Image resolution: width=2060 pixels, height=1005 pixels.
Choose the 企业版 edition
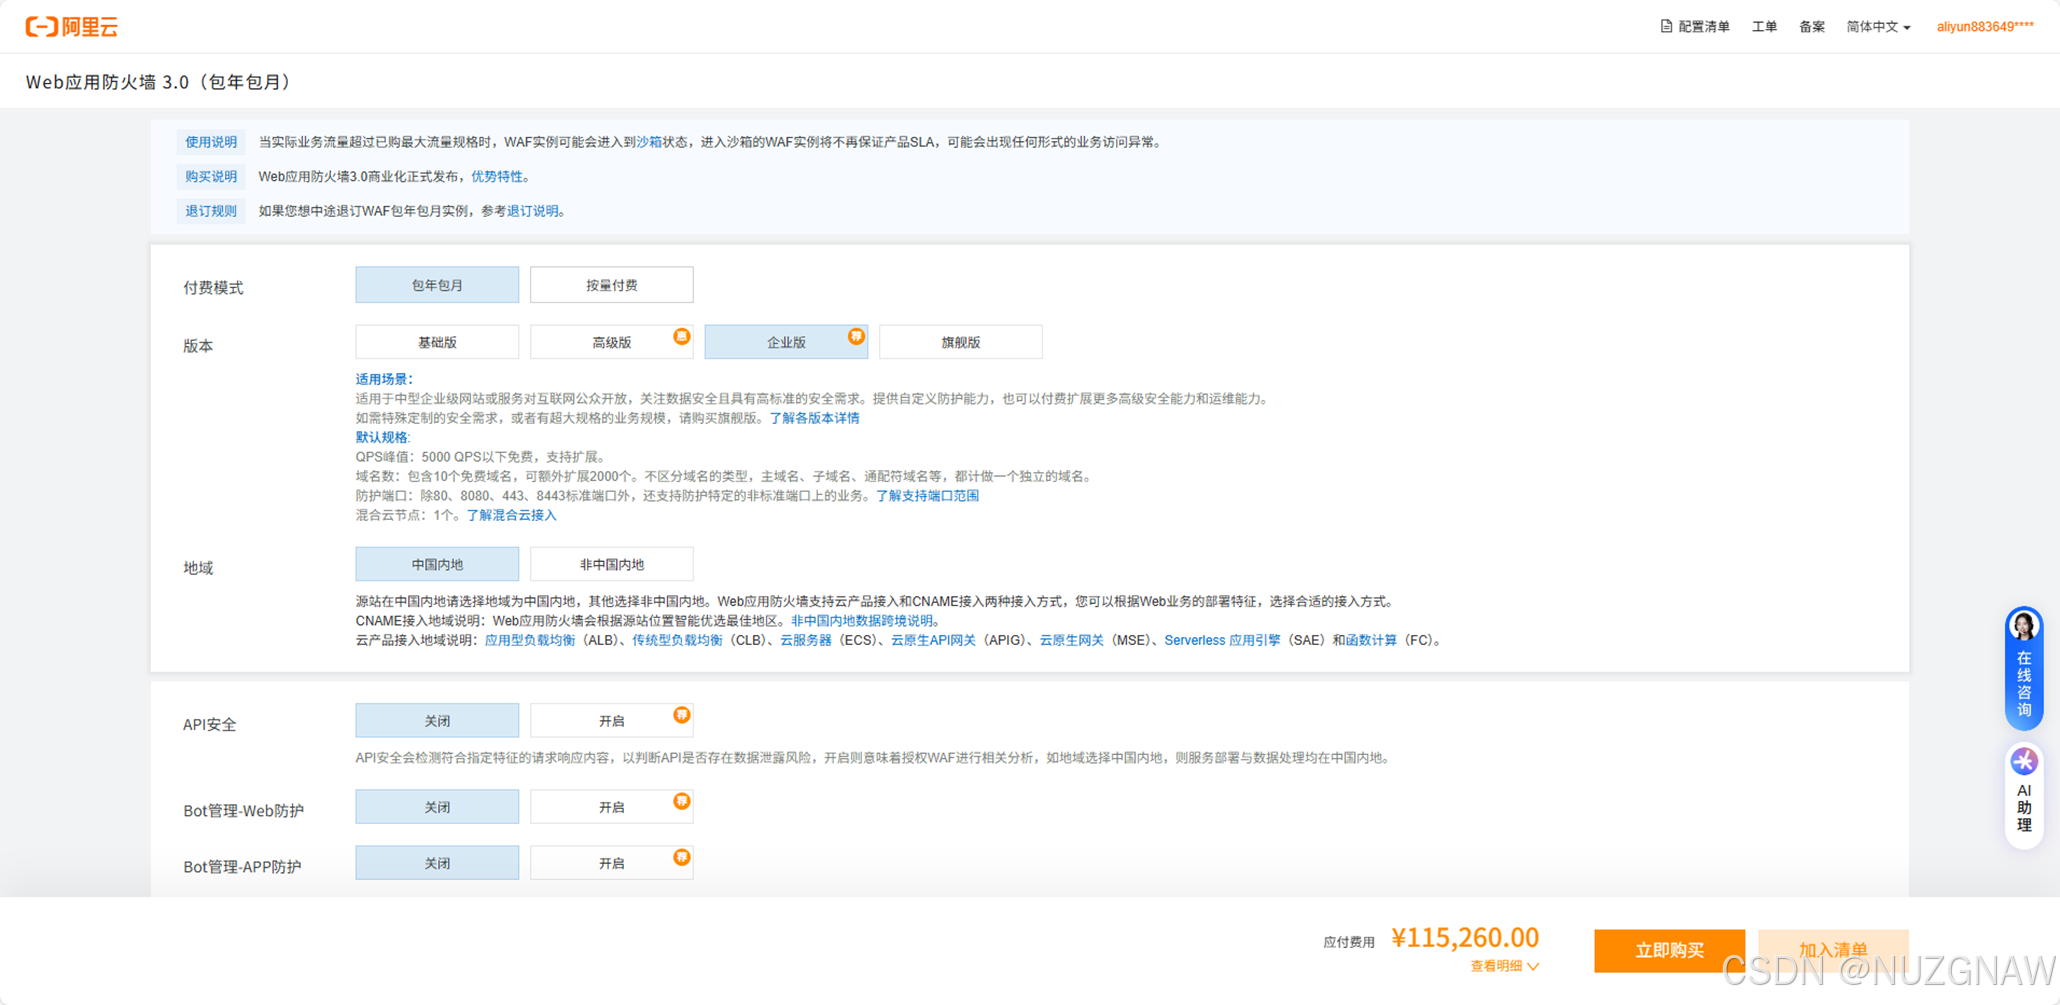pyautogui.click(x=786, y=342)
